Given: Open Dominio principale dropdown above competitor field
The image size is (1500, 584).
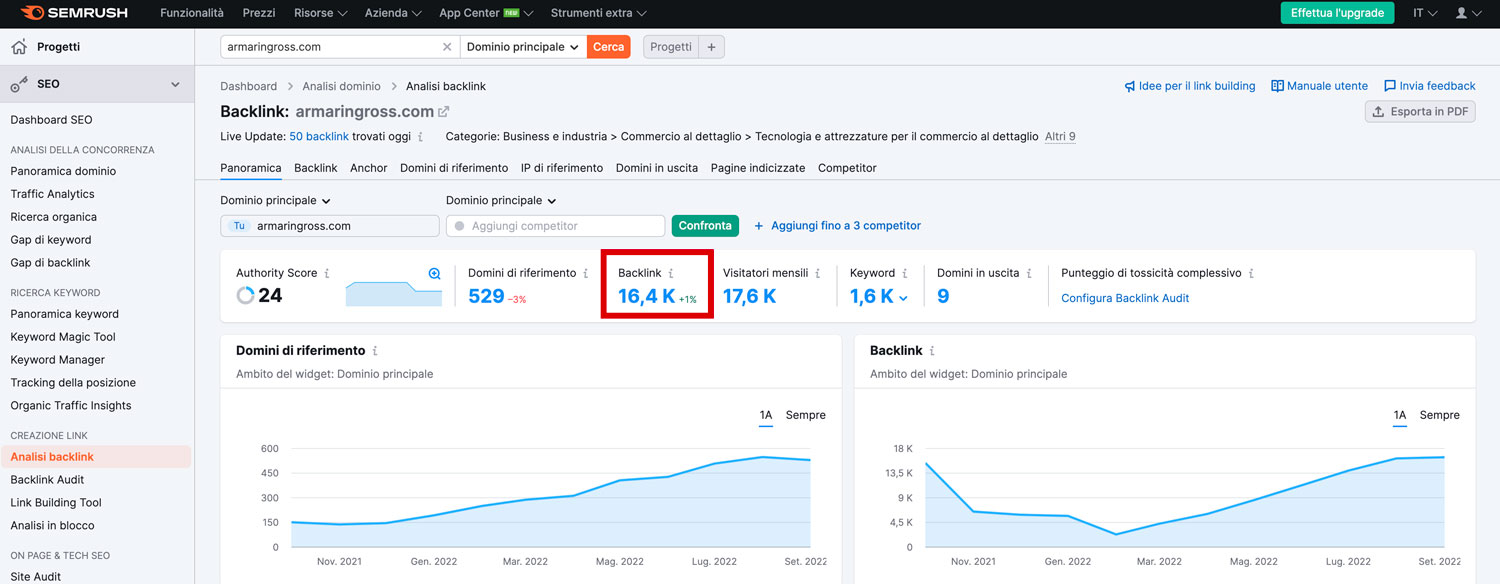Looking at the screenshot, I should [501, 201].
